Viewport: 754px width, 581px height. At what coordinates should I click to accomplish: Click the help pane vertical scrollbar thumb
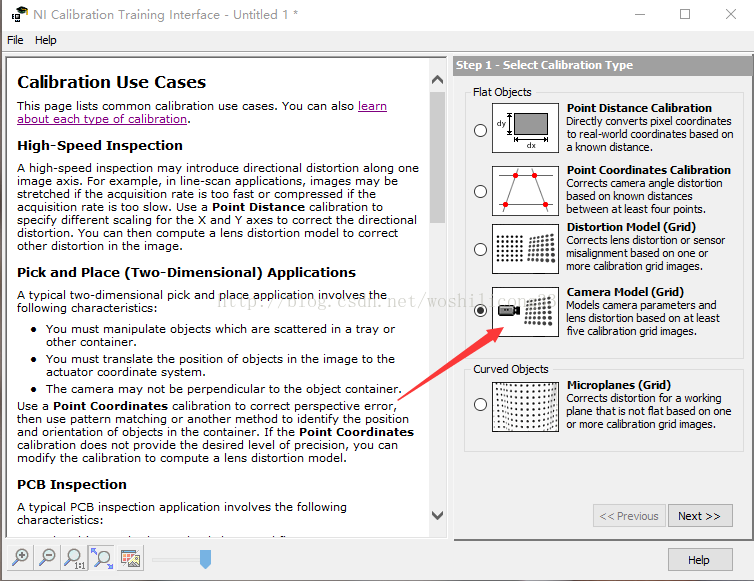tap(437, 157)
